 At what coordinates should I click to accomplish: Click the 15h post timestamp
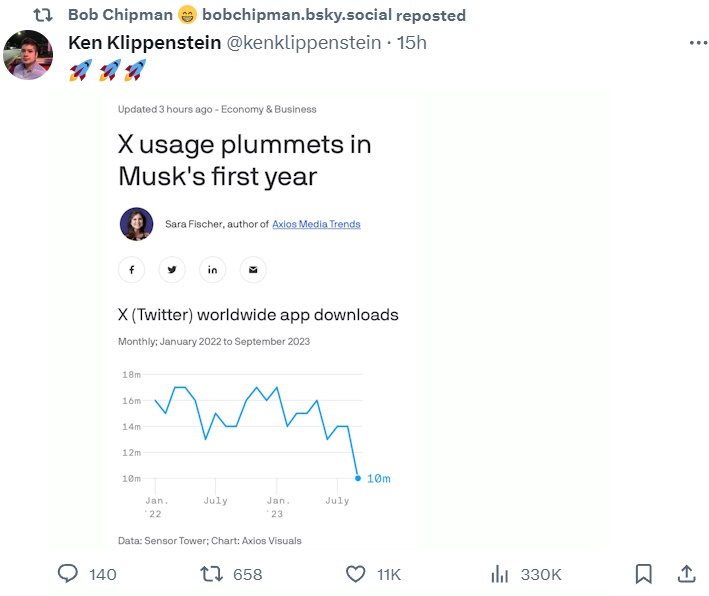click(411, 43)
